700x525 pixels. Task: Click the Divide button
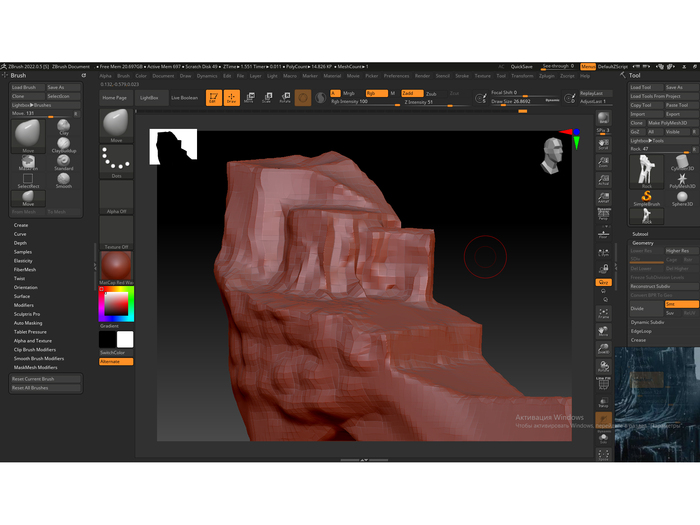(639, 308)
